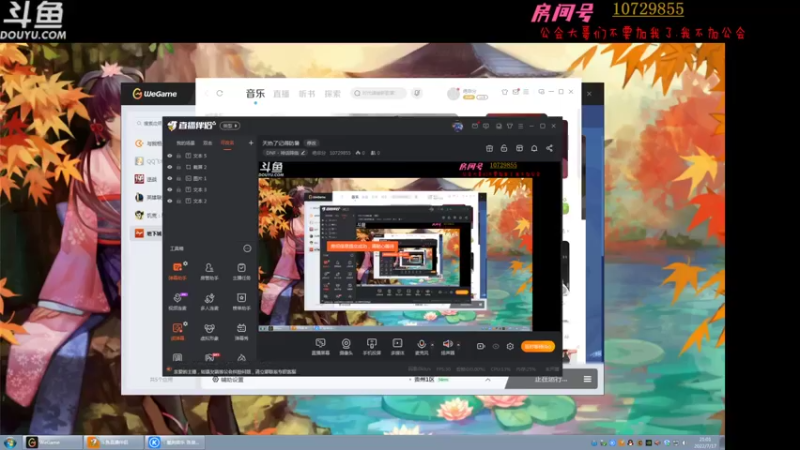This screenshot has width=800, height=450.
Task: Hide the 文本 2 layer with its eye icon
Action: point(170,201)
